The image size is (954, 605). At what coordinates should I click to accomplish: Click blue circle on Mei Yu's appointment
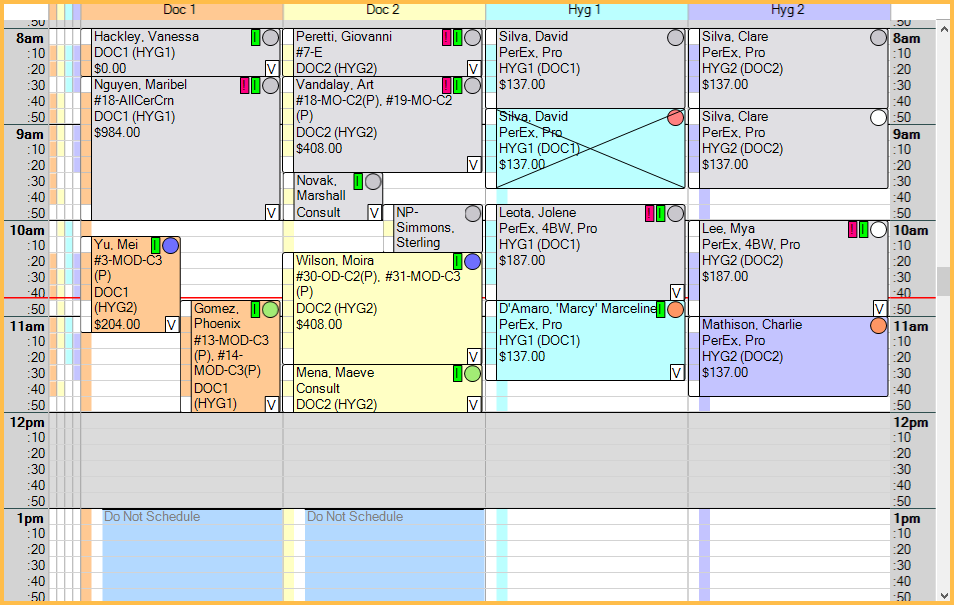pos(170,246)
